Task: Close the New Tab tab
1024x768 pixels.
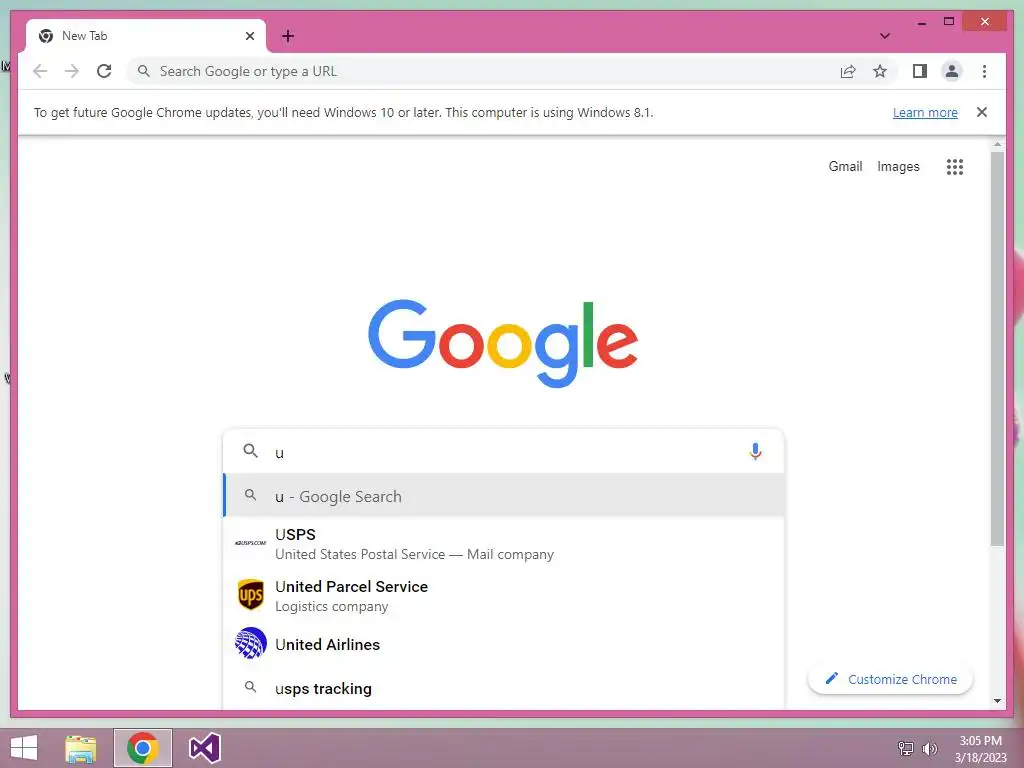Action: click(x=249, y=36)
